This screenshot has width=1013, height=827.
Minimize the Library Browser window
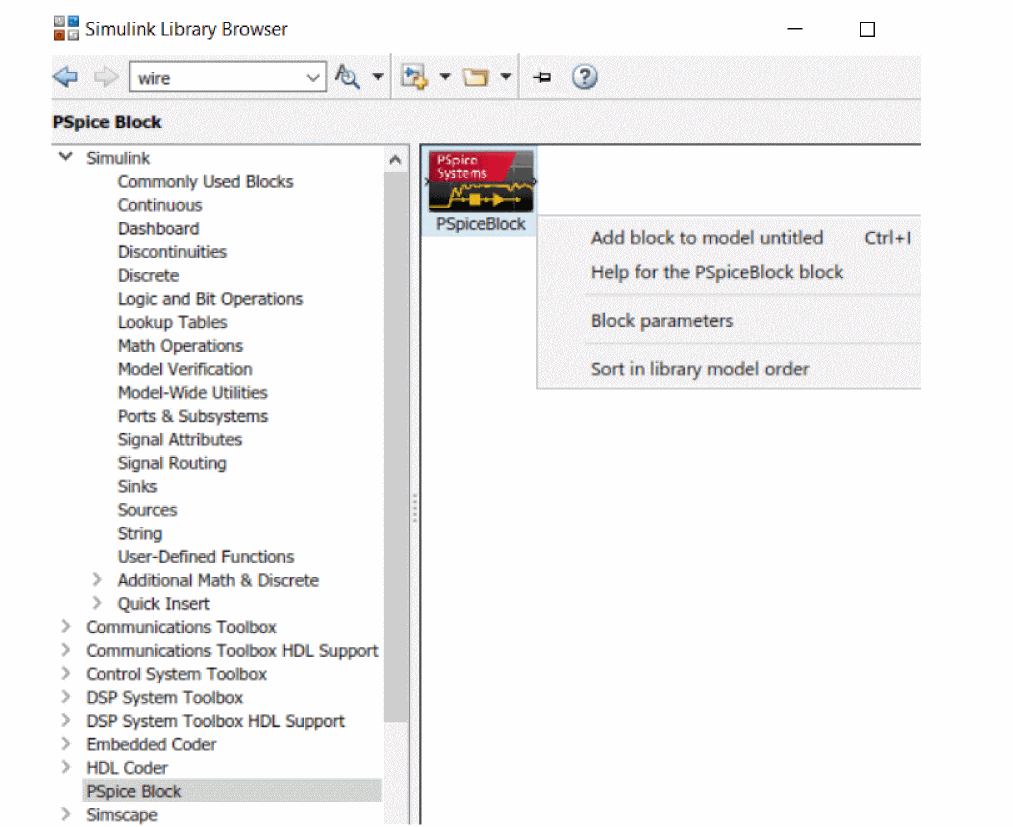click(795, 29)
